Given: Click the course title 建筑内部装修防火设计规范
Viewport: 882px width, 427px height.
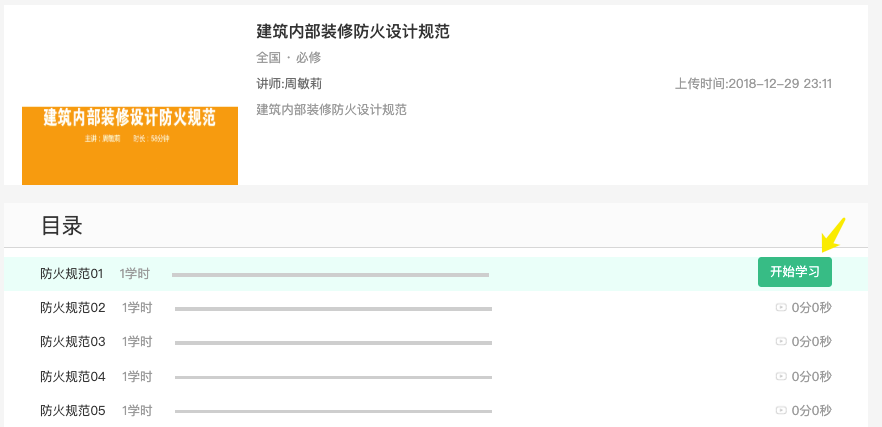Looking at the screenshot, I should coord(353,32).
